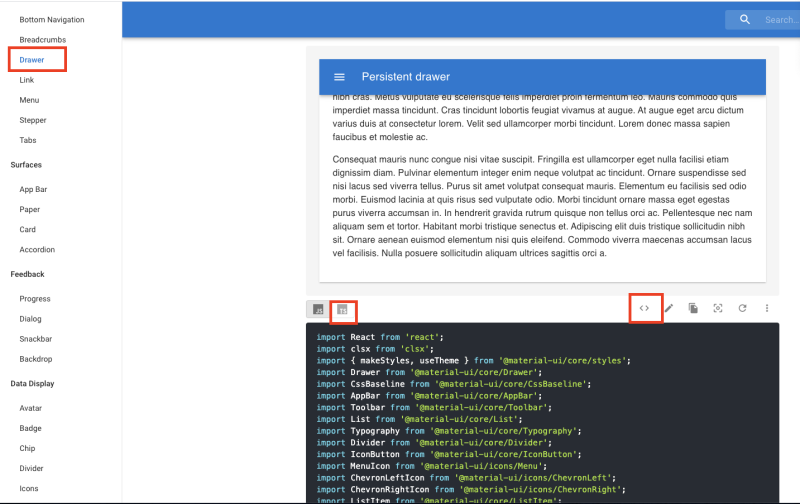Navigate to the Accordion page
Viewport: 800px width, 504px height.
[37, 249]
